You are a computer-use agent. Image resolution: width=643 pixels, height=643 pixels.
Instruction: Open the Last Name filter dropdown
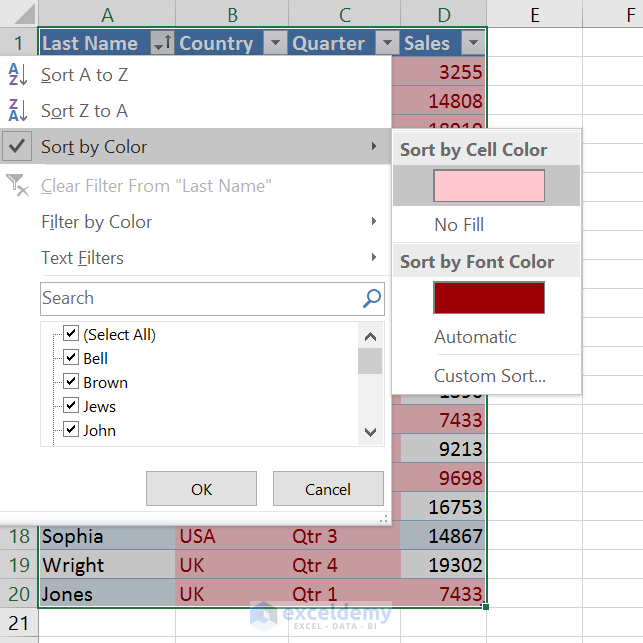coord(163,43)
